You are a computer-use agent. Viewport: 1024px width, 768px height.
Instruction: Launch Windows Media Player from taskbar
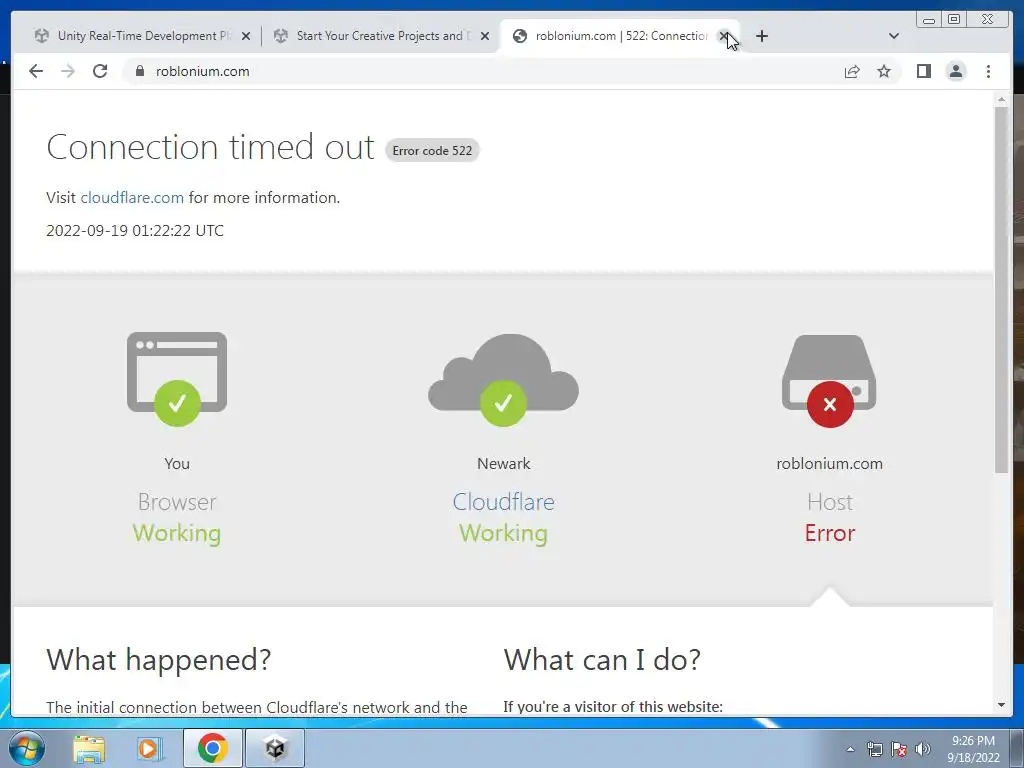(x=150, y=748)
